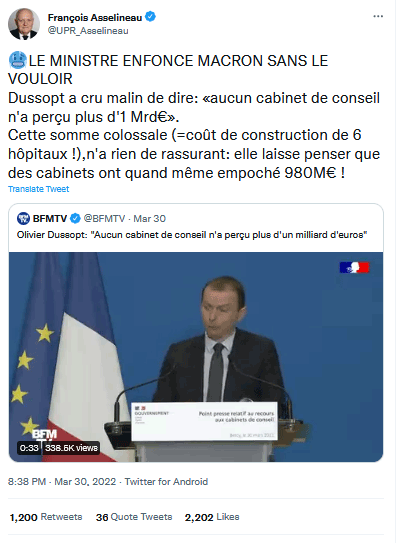402x543 pixels.
Task: Open François Asselineau's profile picture
Action: tap(24, 24)
